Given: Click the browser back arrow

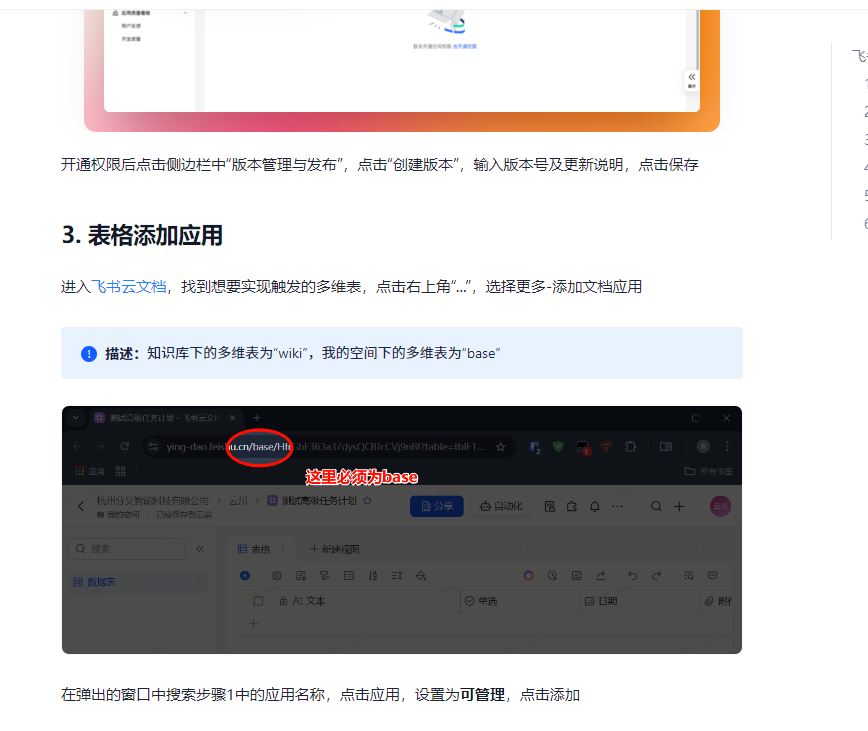Looking at the screenshot, I should (x=77, y=447).
